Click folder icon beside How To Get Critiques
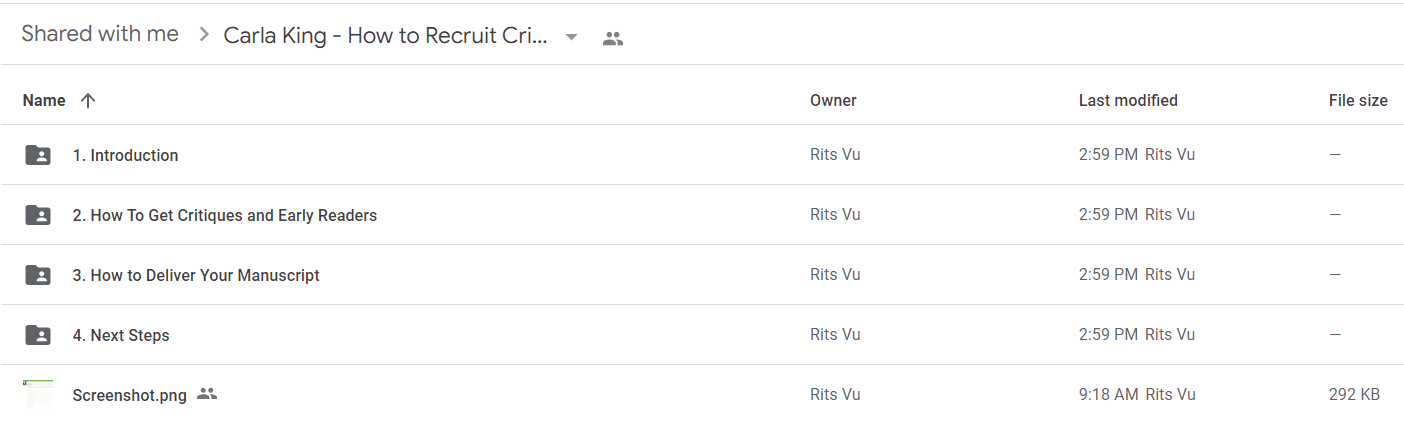Image resolution: width=1404 pixels, height=423 pixels. point(37,215)
